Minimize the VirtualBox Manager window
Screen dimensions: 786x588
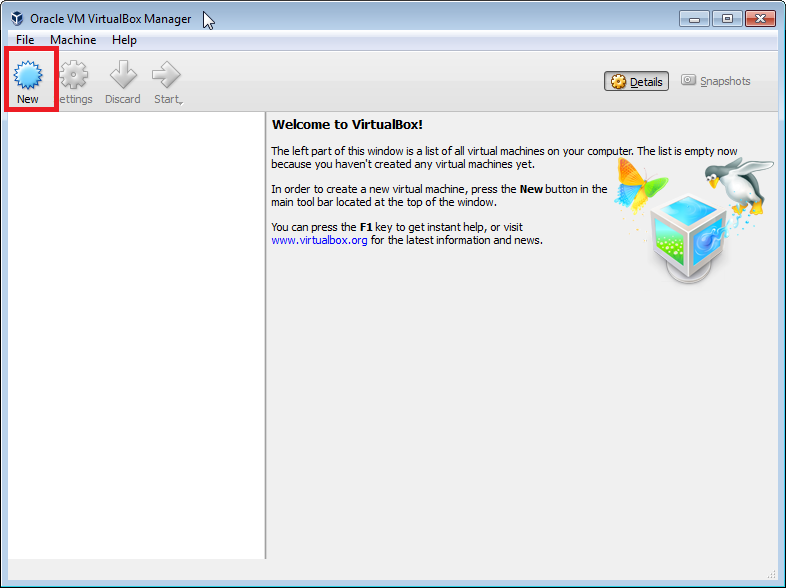693,18
